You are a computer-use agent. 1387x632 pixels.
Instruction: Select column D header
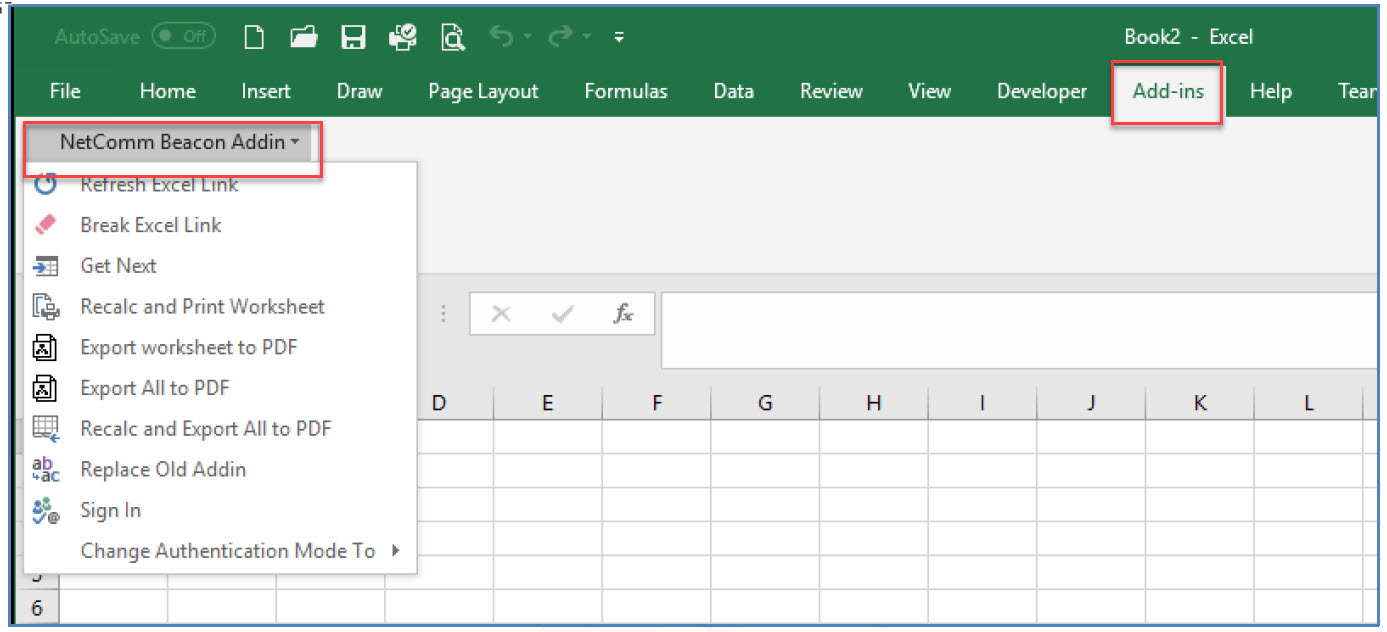[x=438, y=404]
